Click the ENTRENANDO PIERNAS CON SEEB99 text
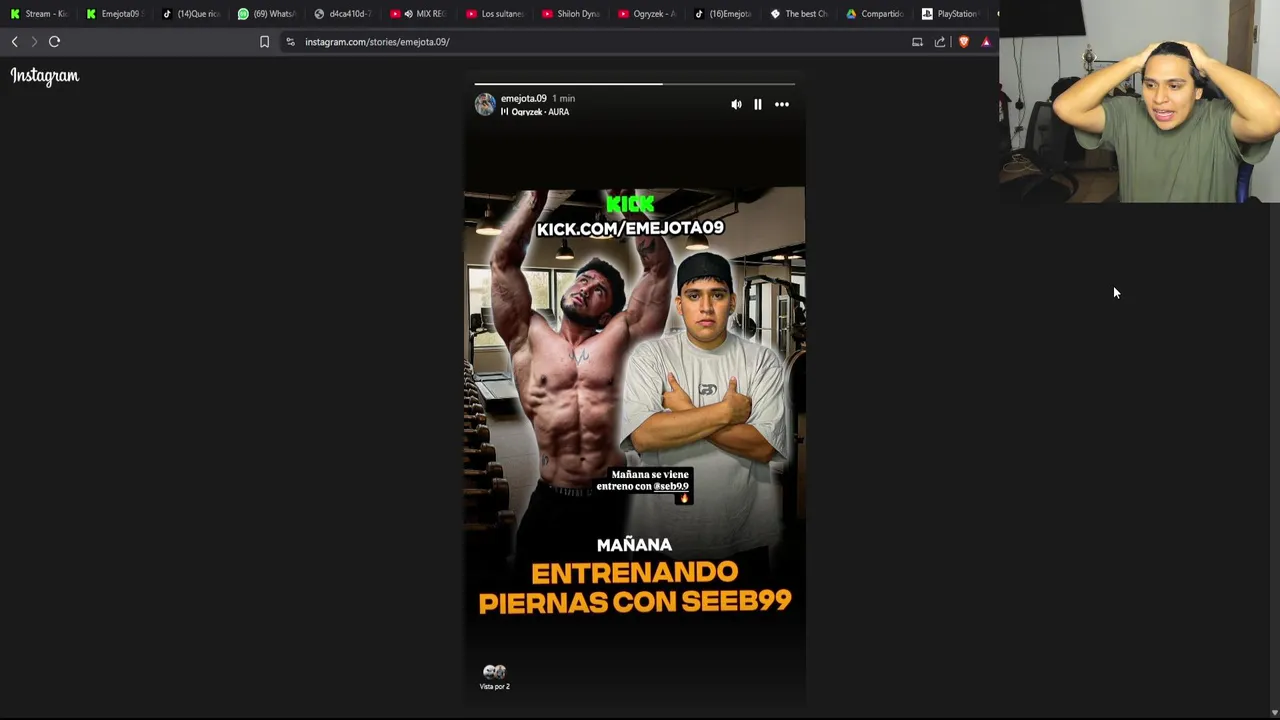 634,587
